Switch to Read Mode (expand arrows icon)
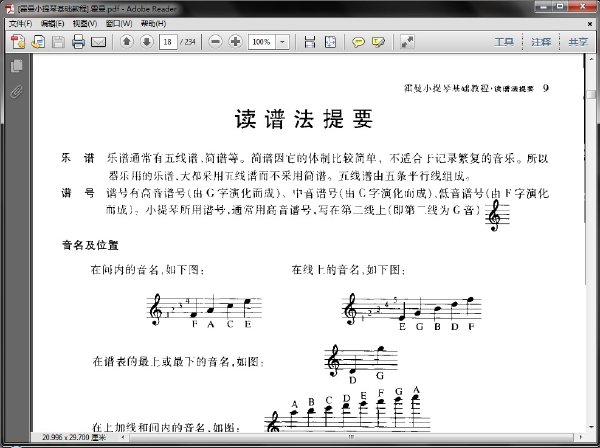Viewport: 600px width, 448px height. 407,42
